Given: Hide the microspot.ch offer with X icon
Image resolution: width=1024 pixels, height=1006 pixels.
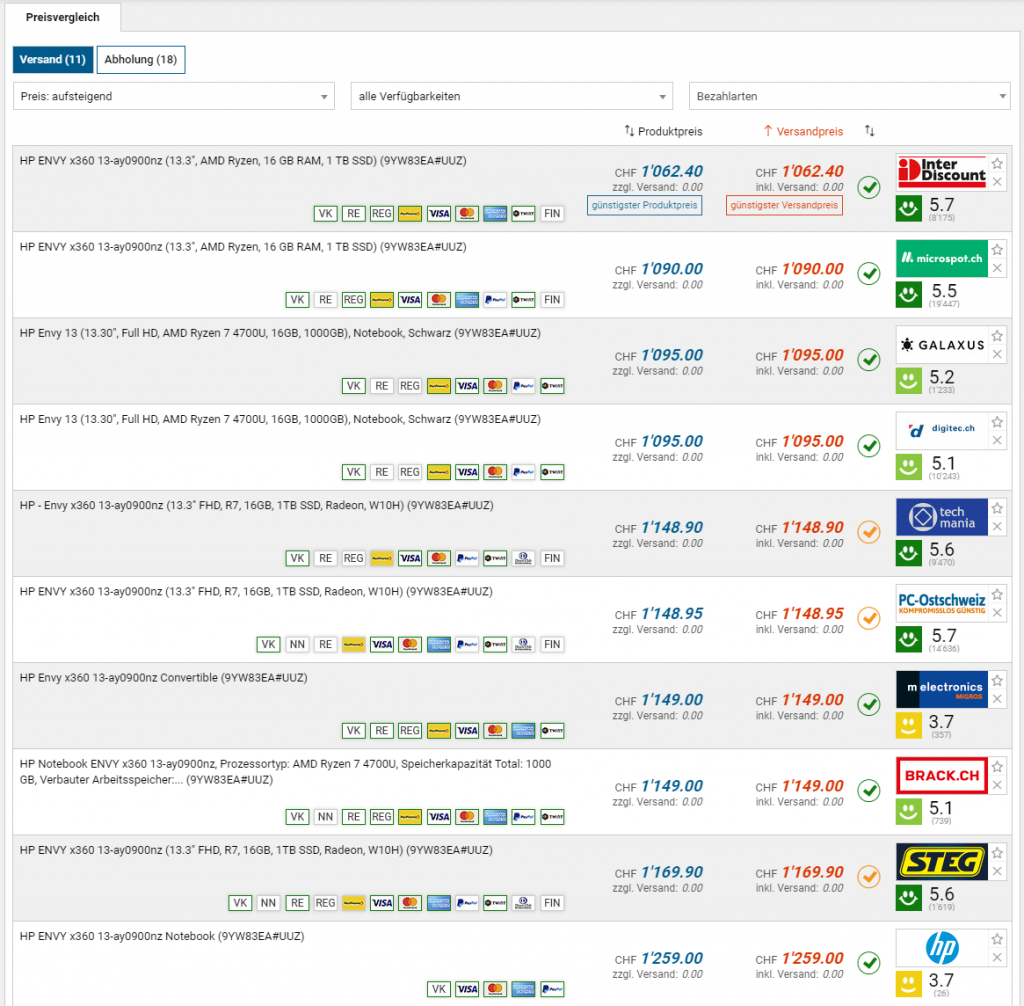Looking at the screenshot, I should pos(997,268).
